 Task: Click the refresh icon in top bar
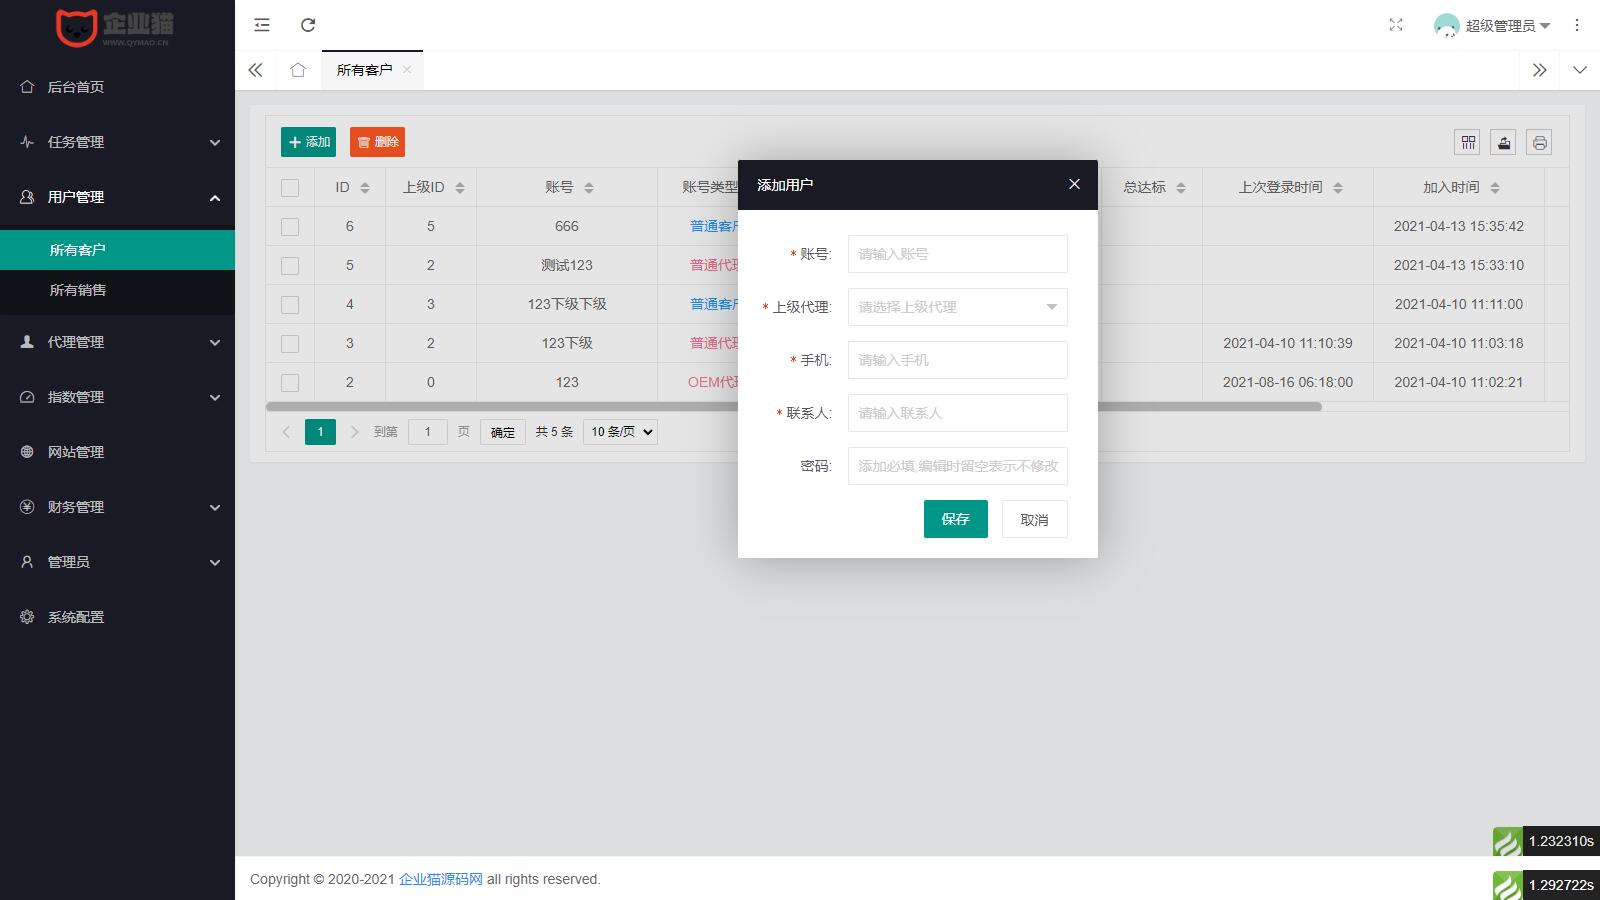[308, 25]
